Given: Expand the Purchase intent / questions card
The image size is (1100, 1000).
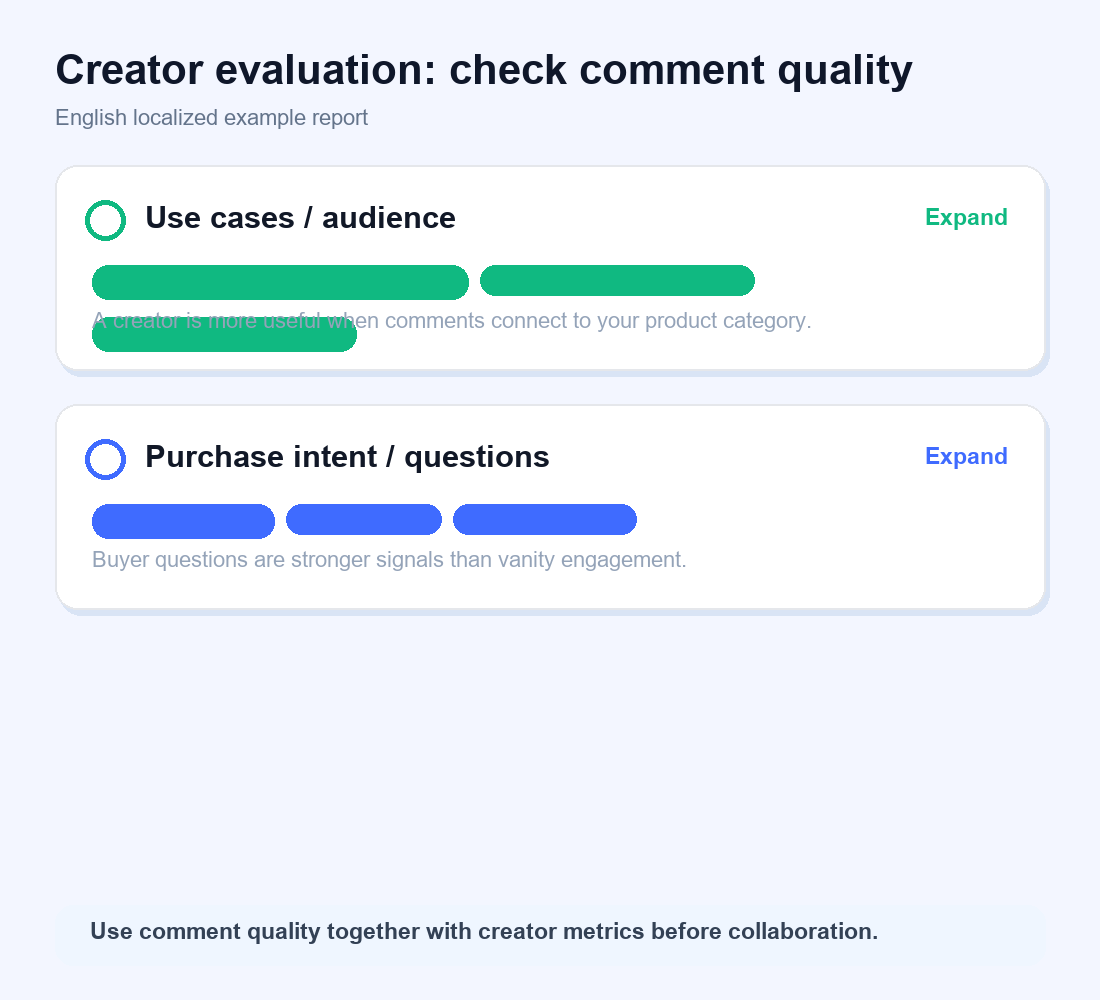Looking at the screenshot, I should pos(966,457).
